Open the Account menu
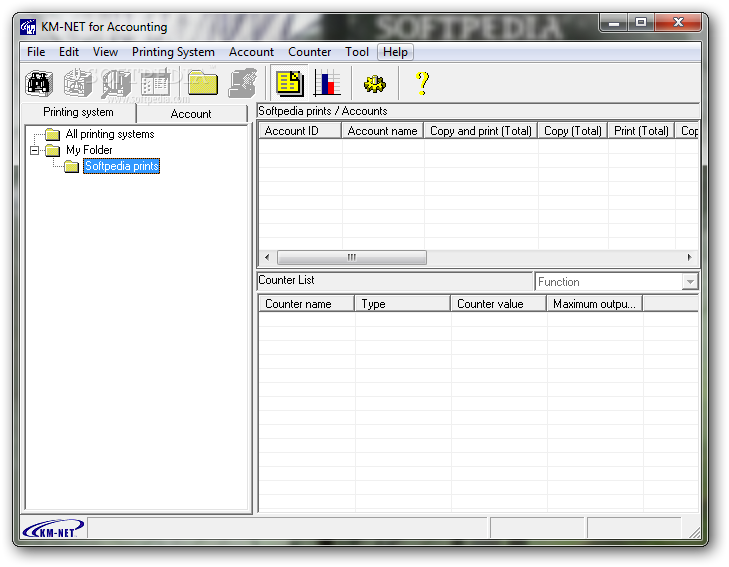The image size is (729, 567). point(251,52)
